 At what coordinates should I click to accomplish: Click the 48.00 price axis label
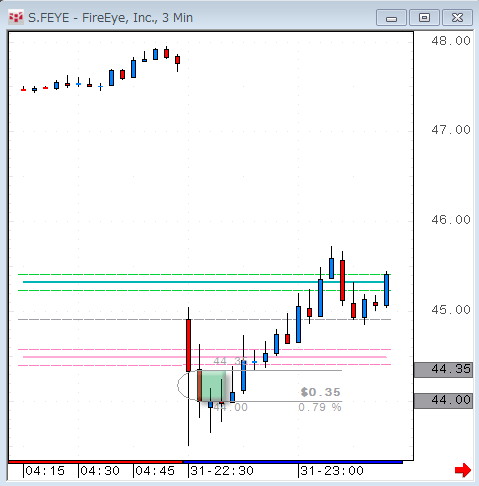(x=451, y=41)
